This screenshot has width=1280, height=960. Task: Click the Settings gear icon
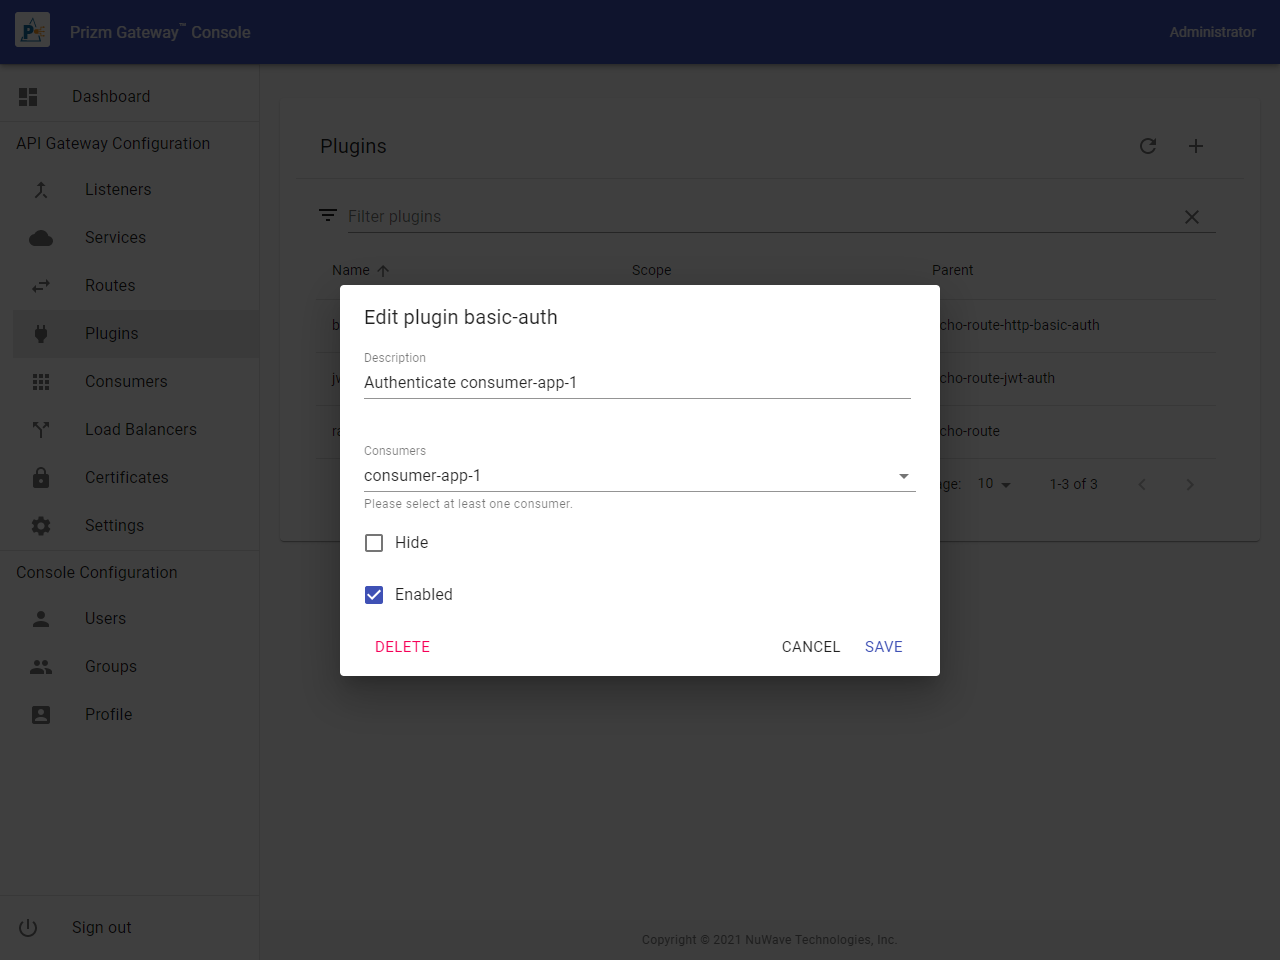[41, 526]
